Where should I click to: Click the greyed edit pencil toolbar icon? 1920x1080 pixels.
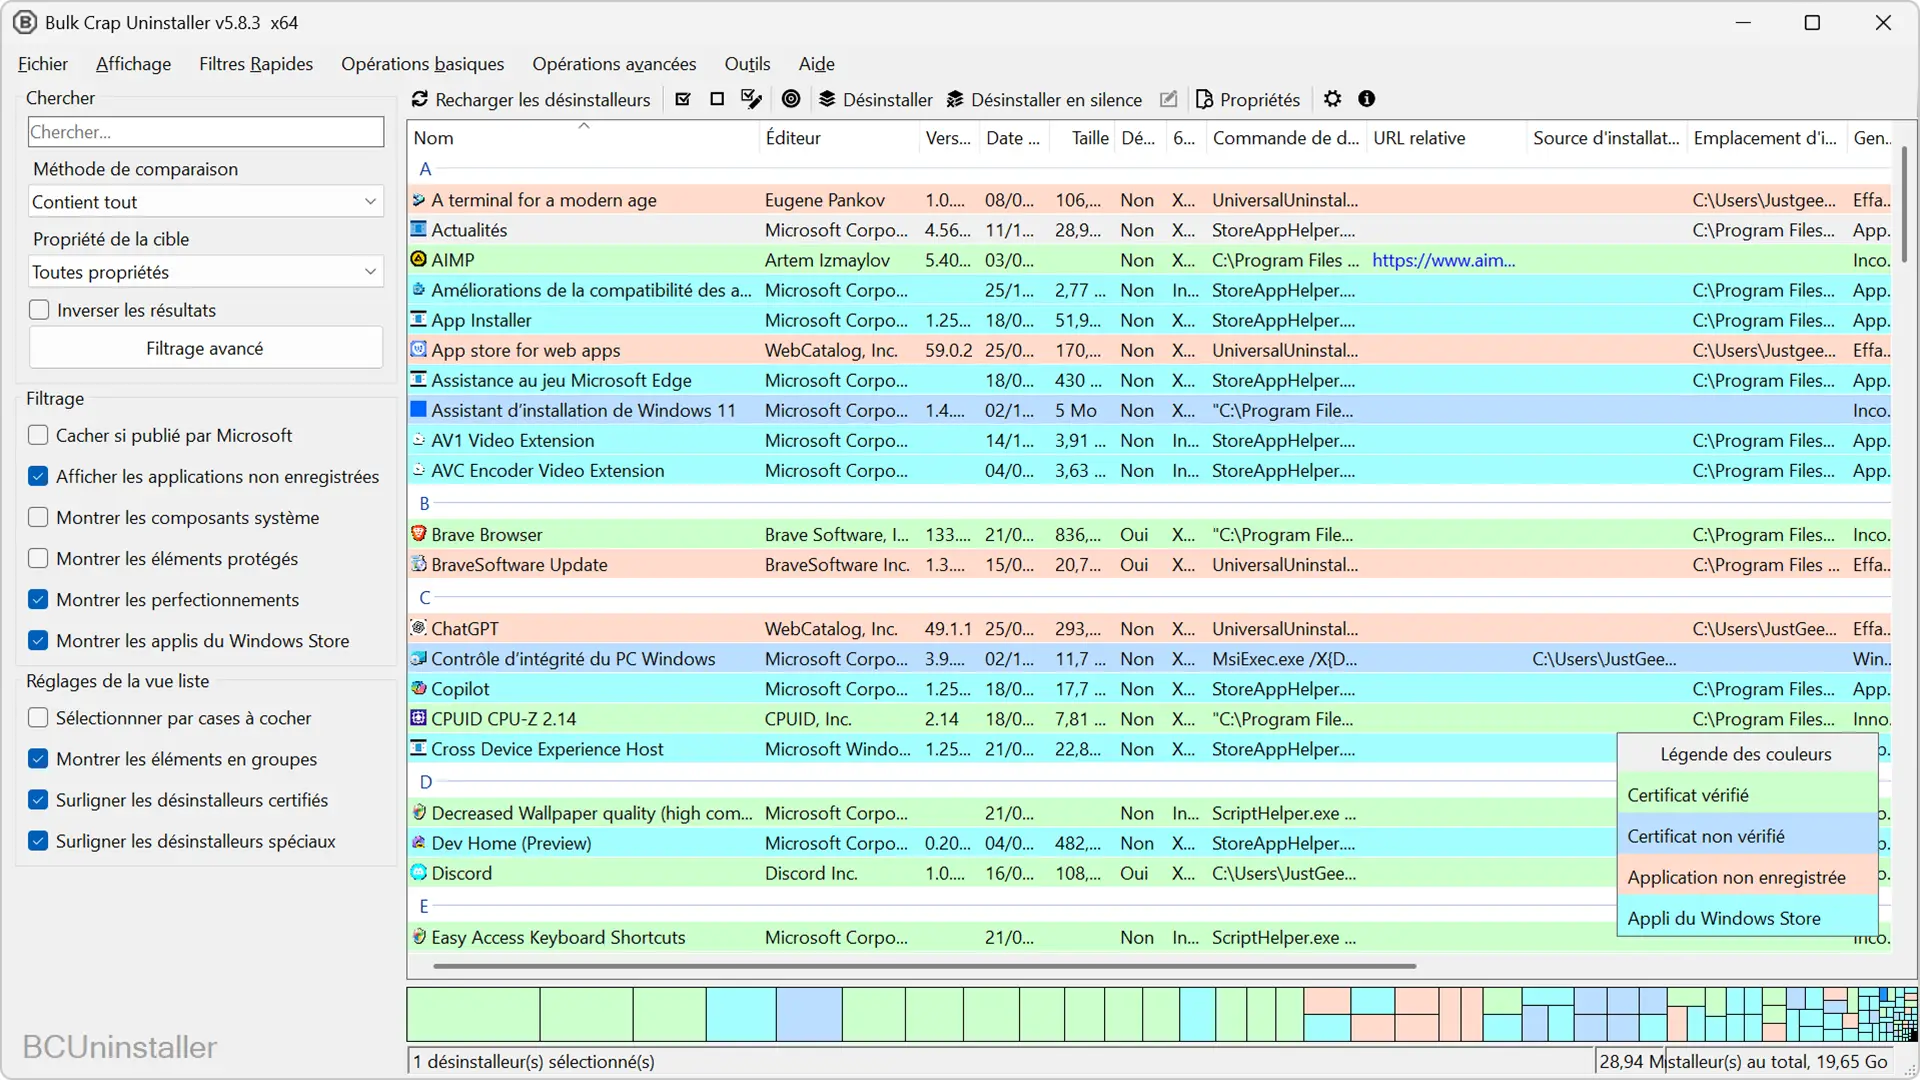(1168, 99)
